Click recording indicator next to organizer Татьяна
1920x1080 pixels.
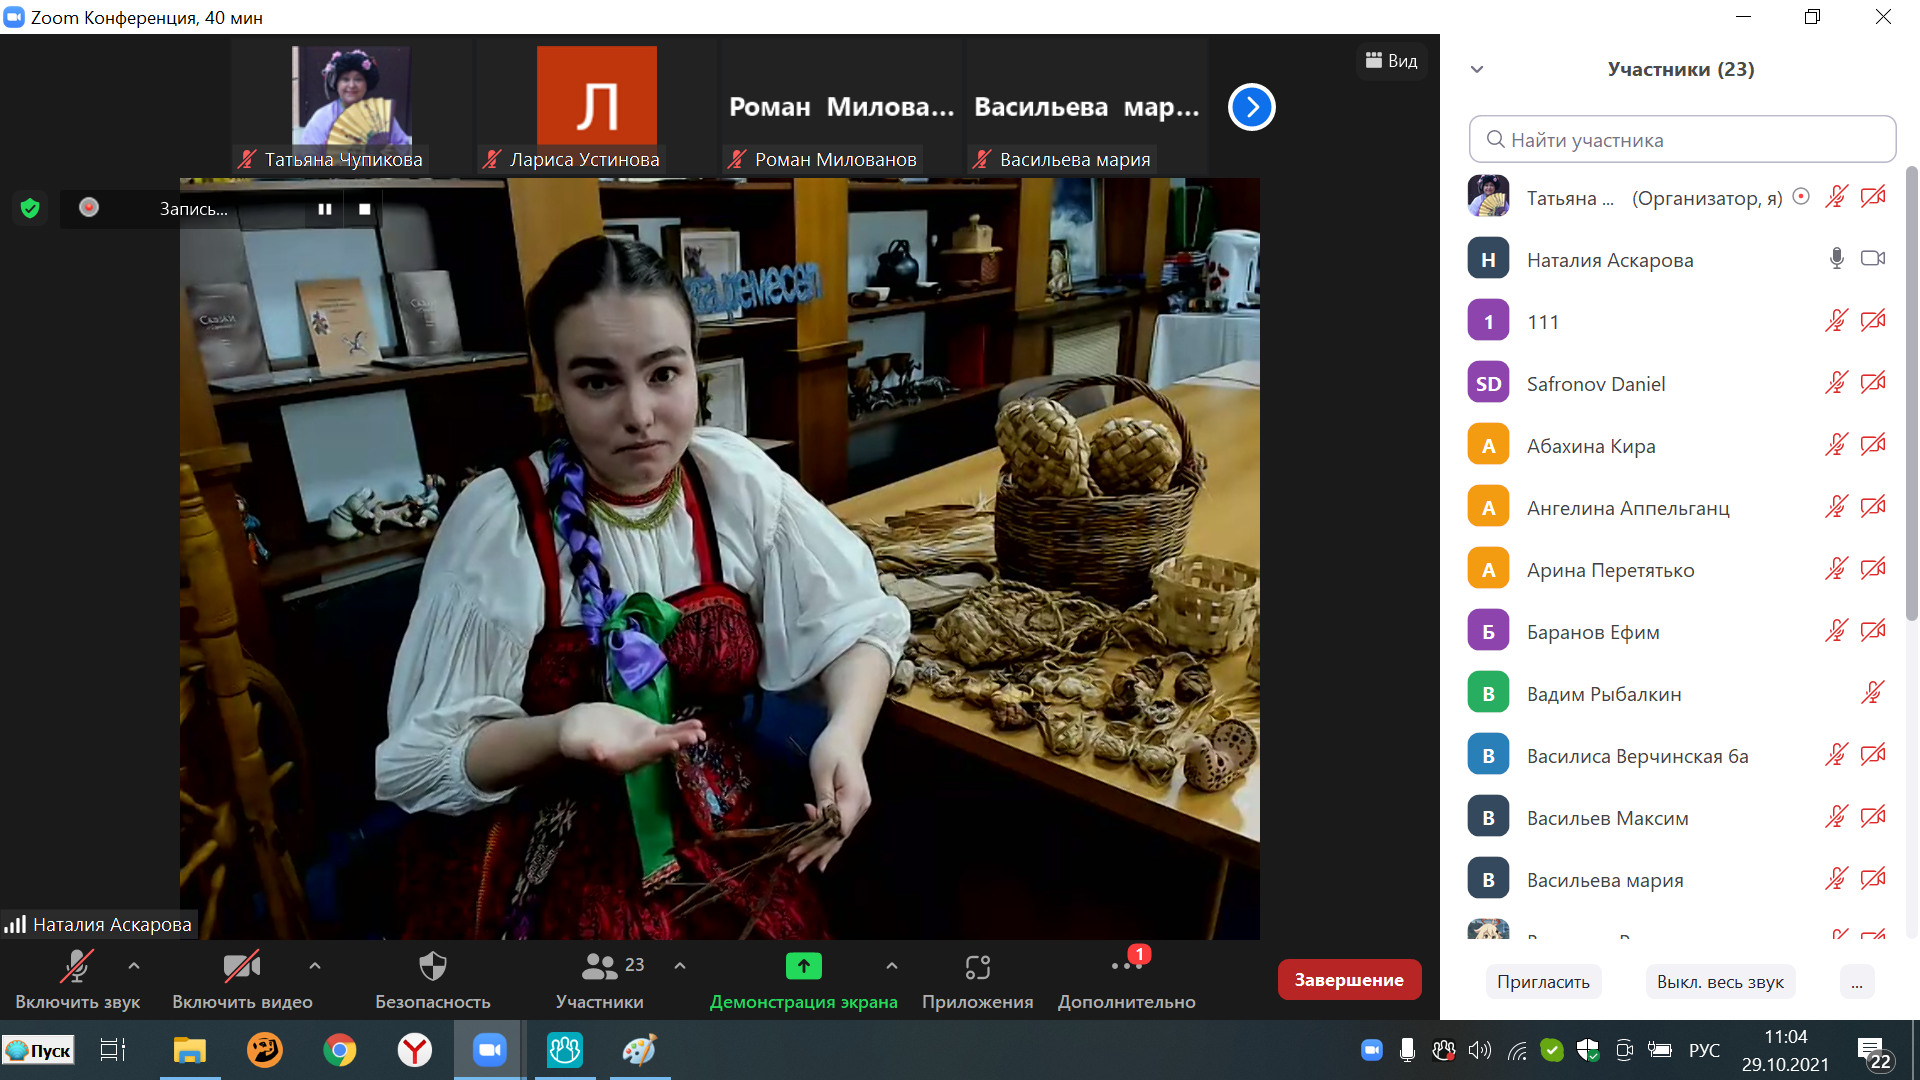coord(1801,197)
